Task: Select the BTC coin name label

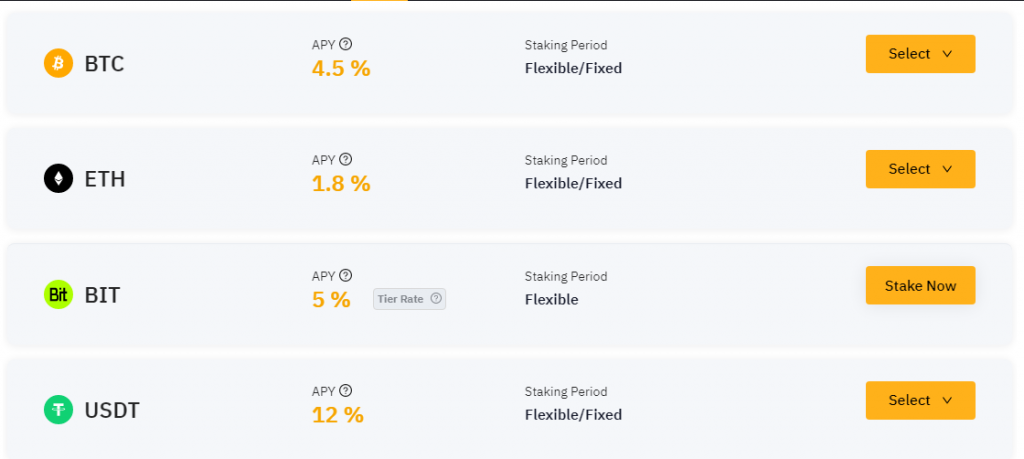Action: (x=104, y=64)
